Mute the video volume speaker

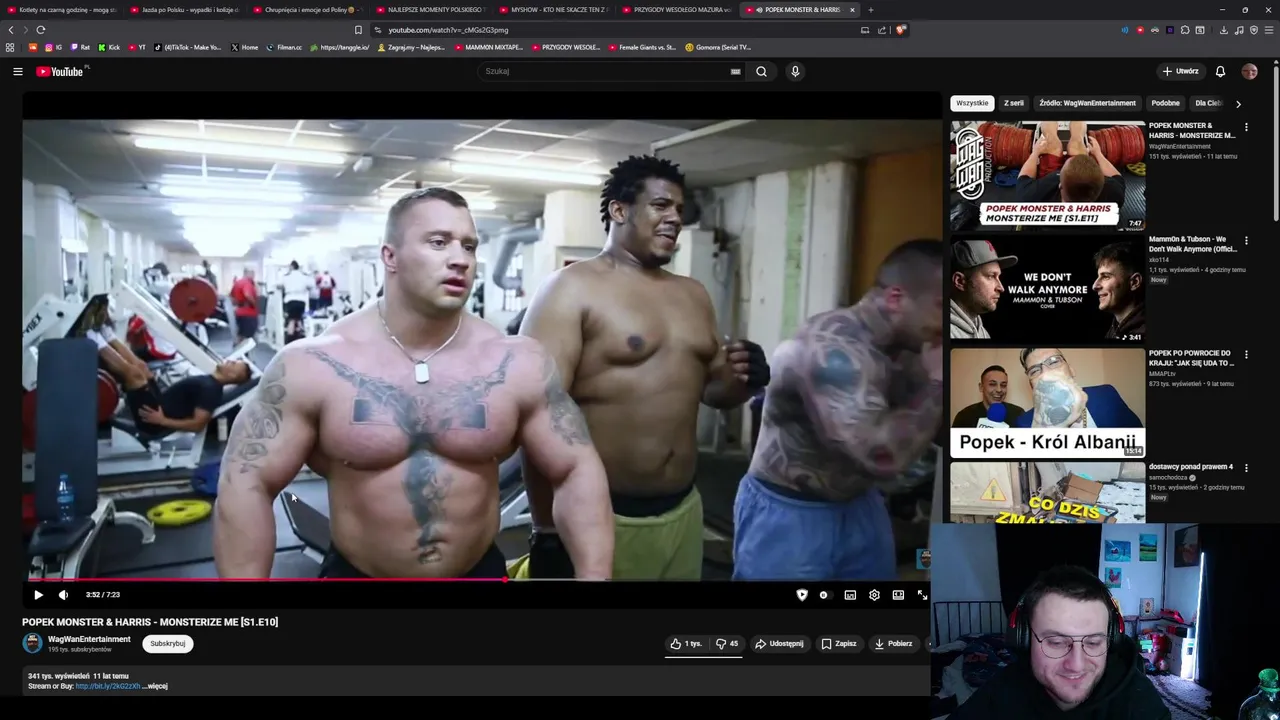click(63, 595)
